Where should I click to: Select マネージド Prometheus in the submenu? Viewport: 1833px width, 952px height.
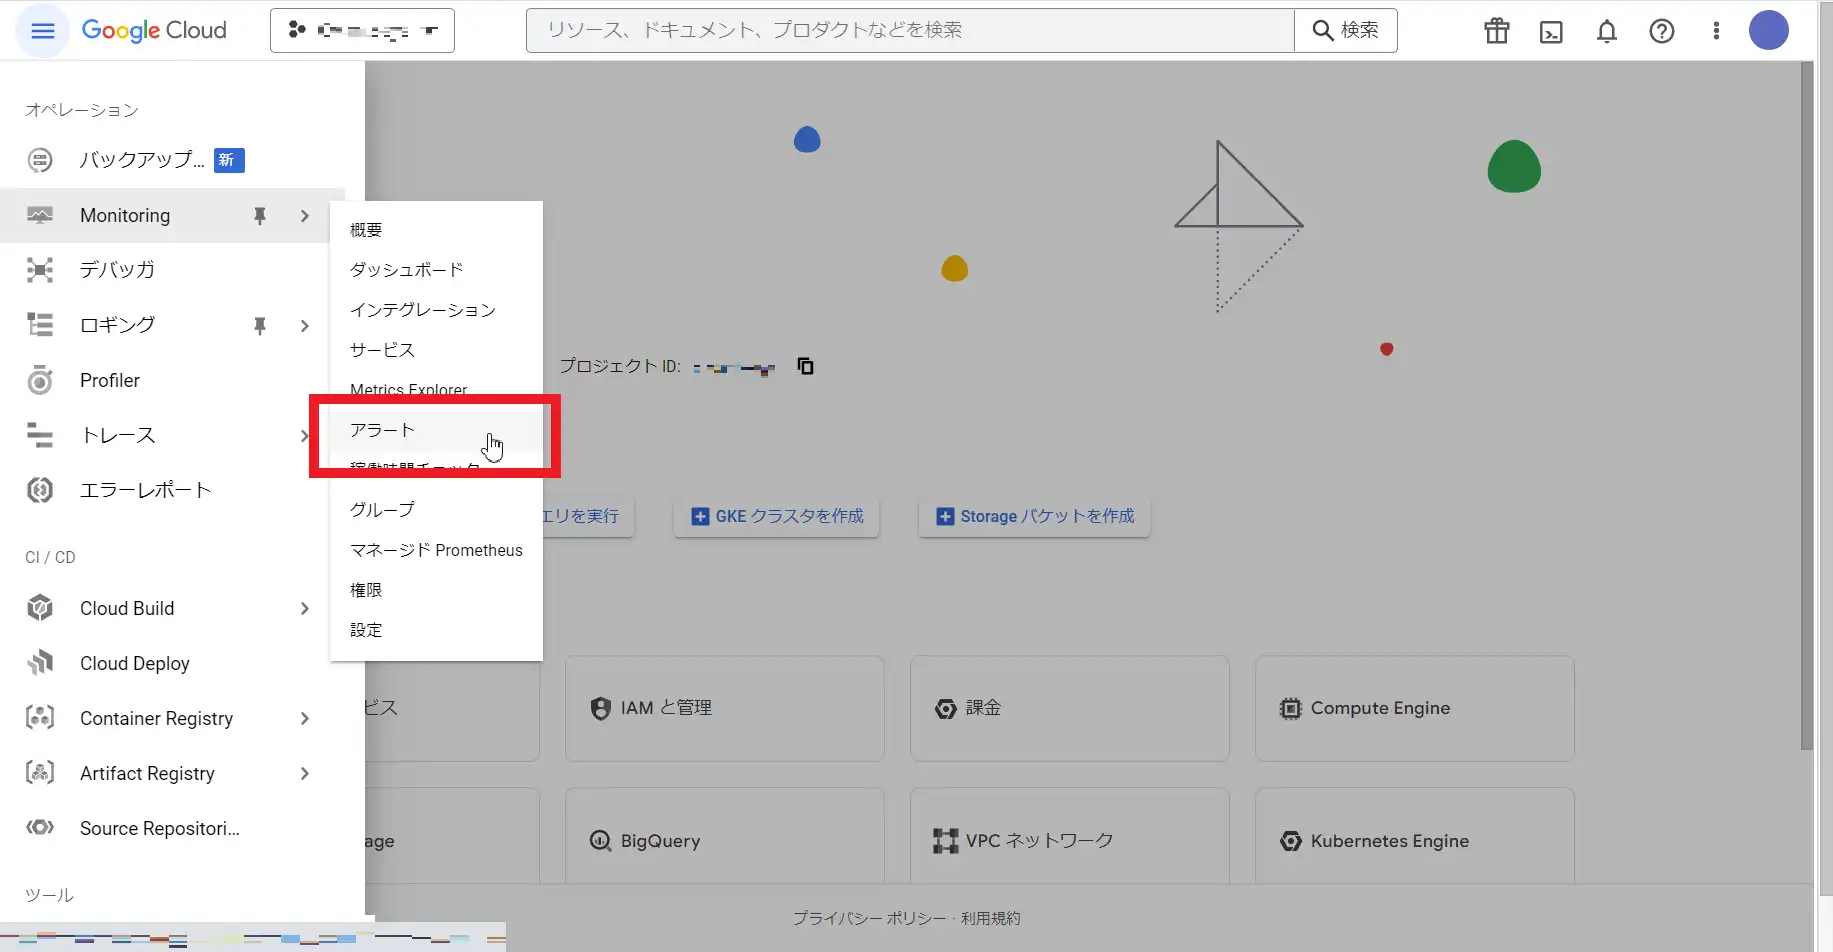pos(436,550)
